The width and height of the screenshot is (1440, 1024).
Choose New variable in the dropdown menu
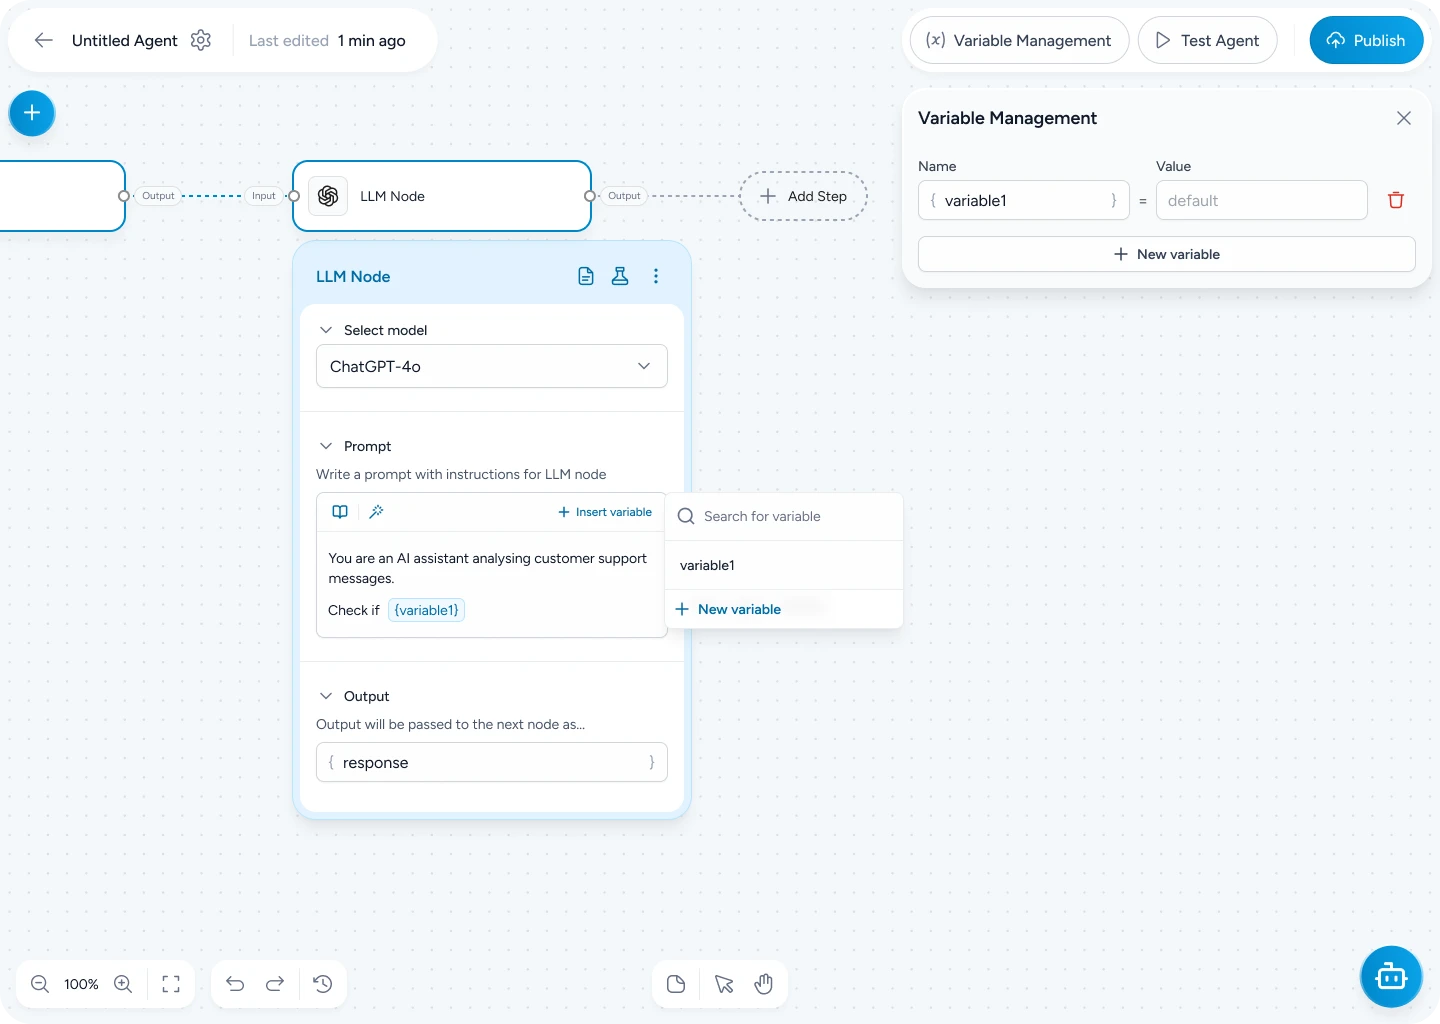point(784,609)
